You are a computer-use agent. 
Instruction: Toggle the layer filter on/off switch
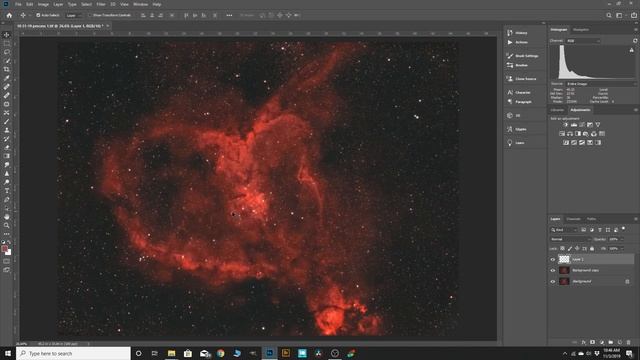[x=624, y=229]
